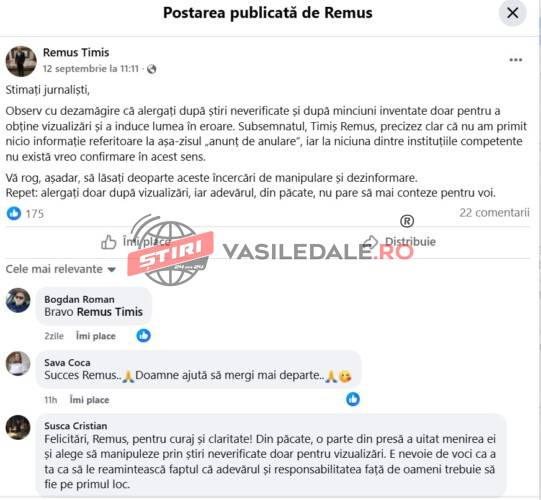Viewport: 541px width, 500px height.
Task: Click the thumbs-up Îmi place icon
Action: [x=109, y=242]
